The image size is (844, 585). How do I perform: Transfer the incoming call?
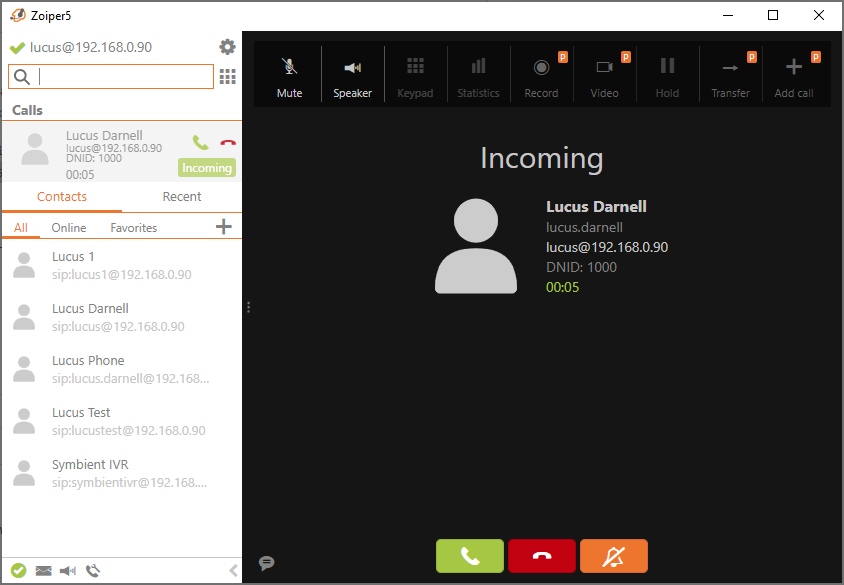coord(730,72)
